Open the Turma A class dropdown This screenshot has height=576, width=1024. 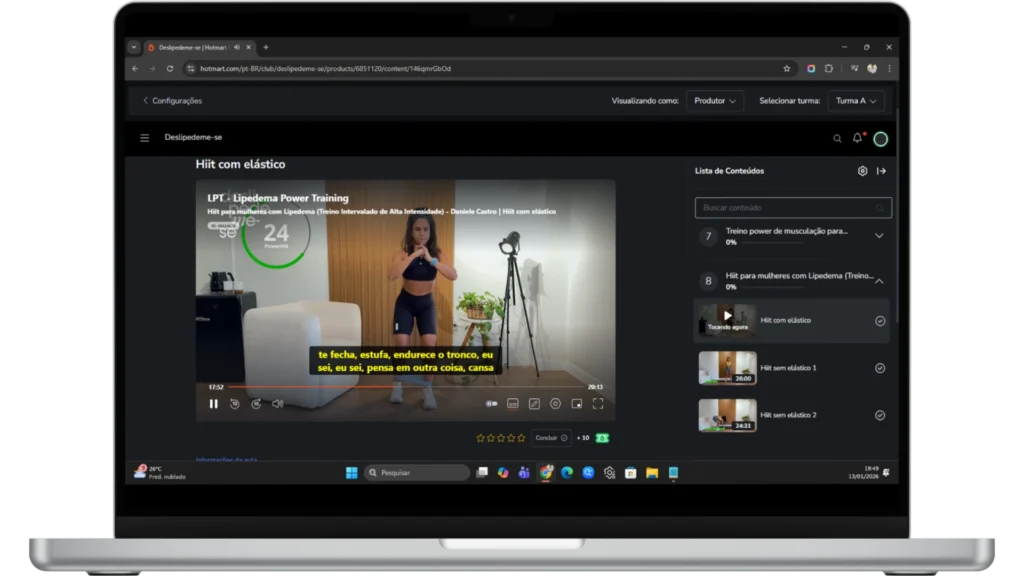click(x=857, y=101)
